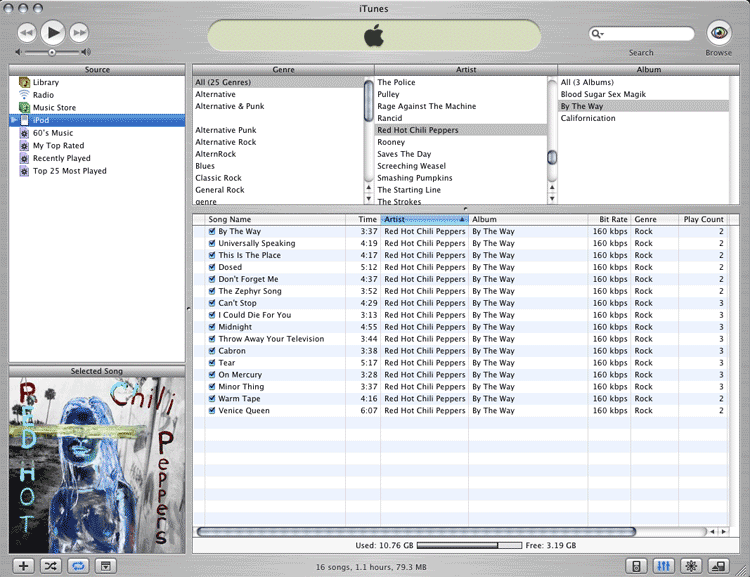
Task: Click the Play button
Action: point(53,33)
